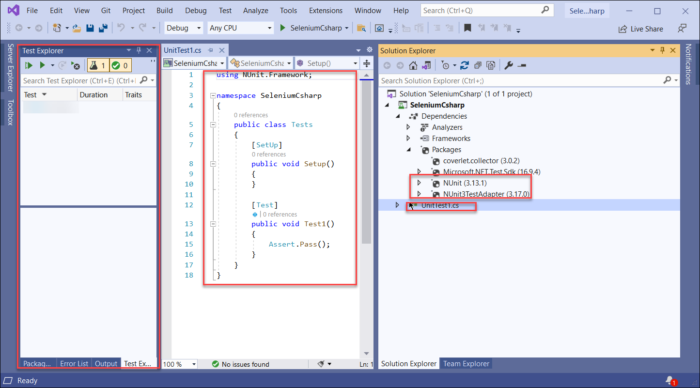Expand the NUnit (3.13.1) package node
Screen dimensions: 700x388
[x=419, y=183]
